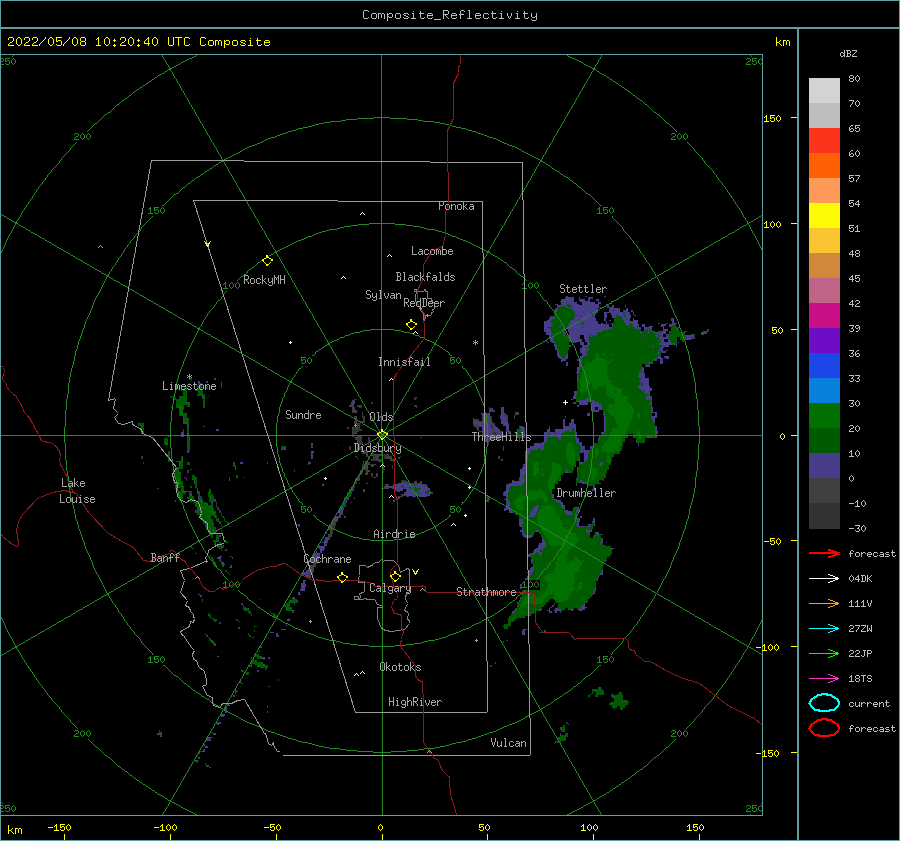This screenshot has width=900, height=841.
Task: Click the light gray 80 dBZ swatch
Action: click(824, 91)
